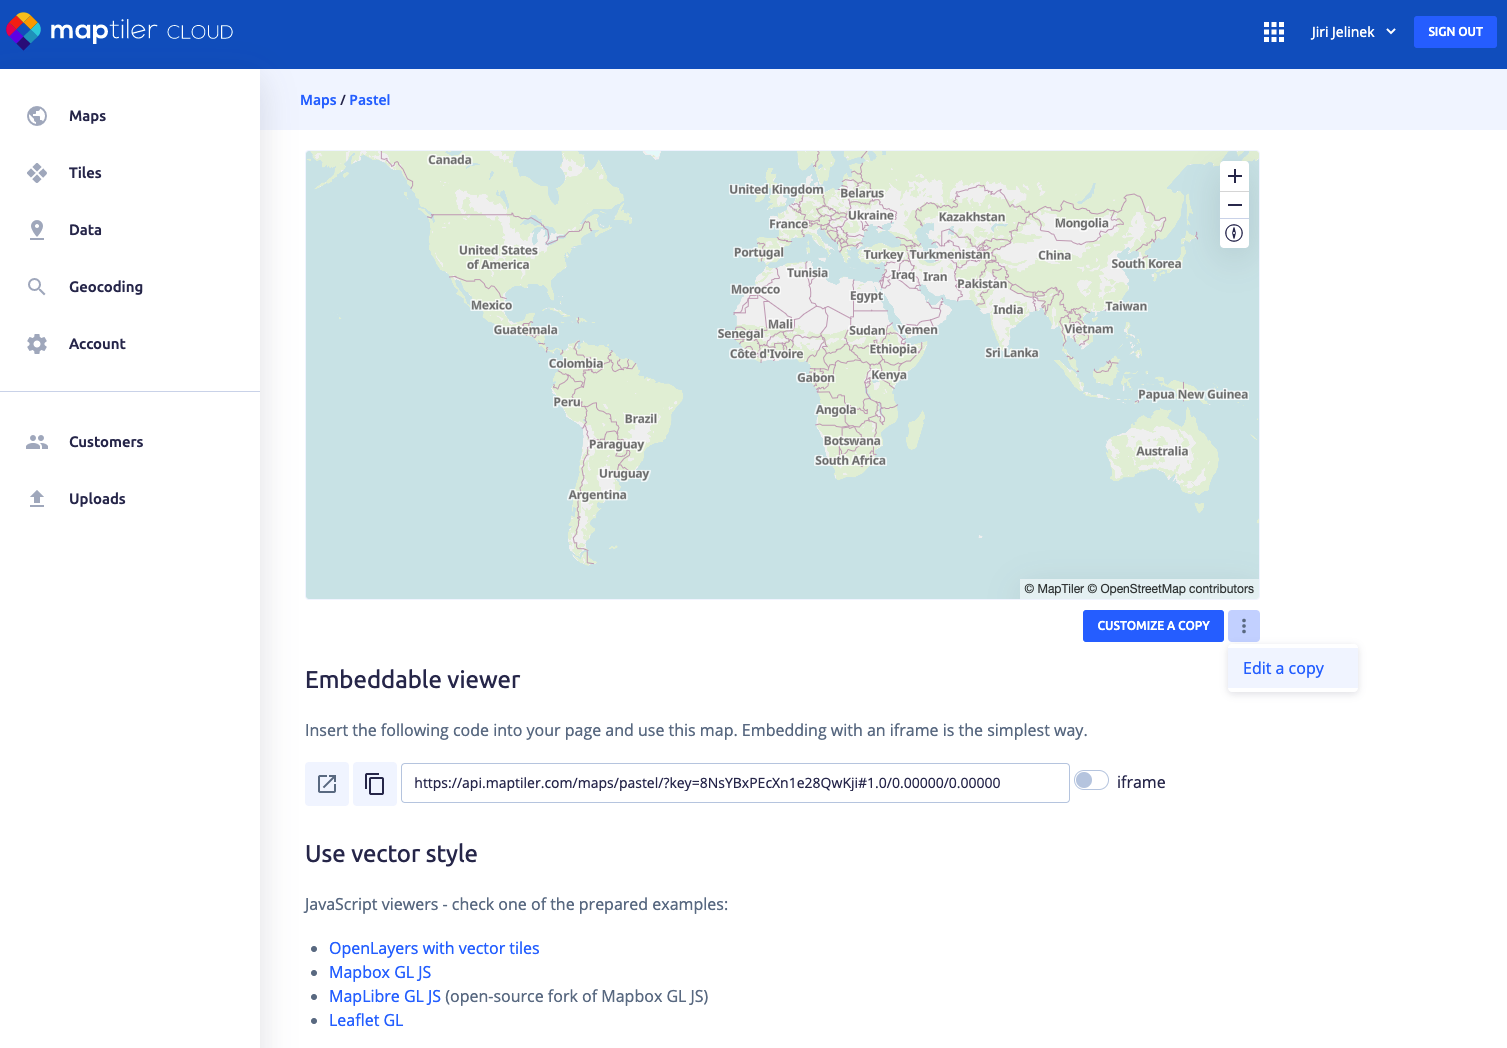Screen dimensions: 1507x1048
Task: Open the apps grid icon
Action: coord(1273,32)
